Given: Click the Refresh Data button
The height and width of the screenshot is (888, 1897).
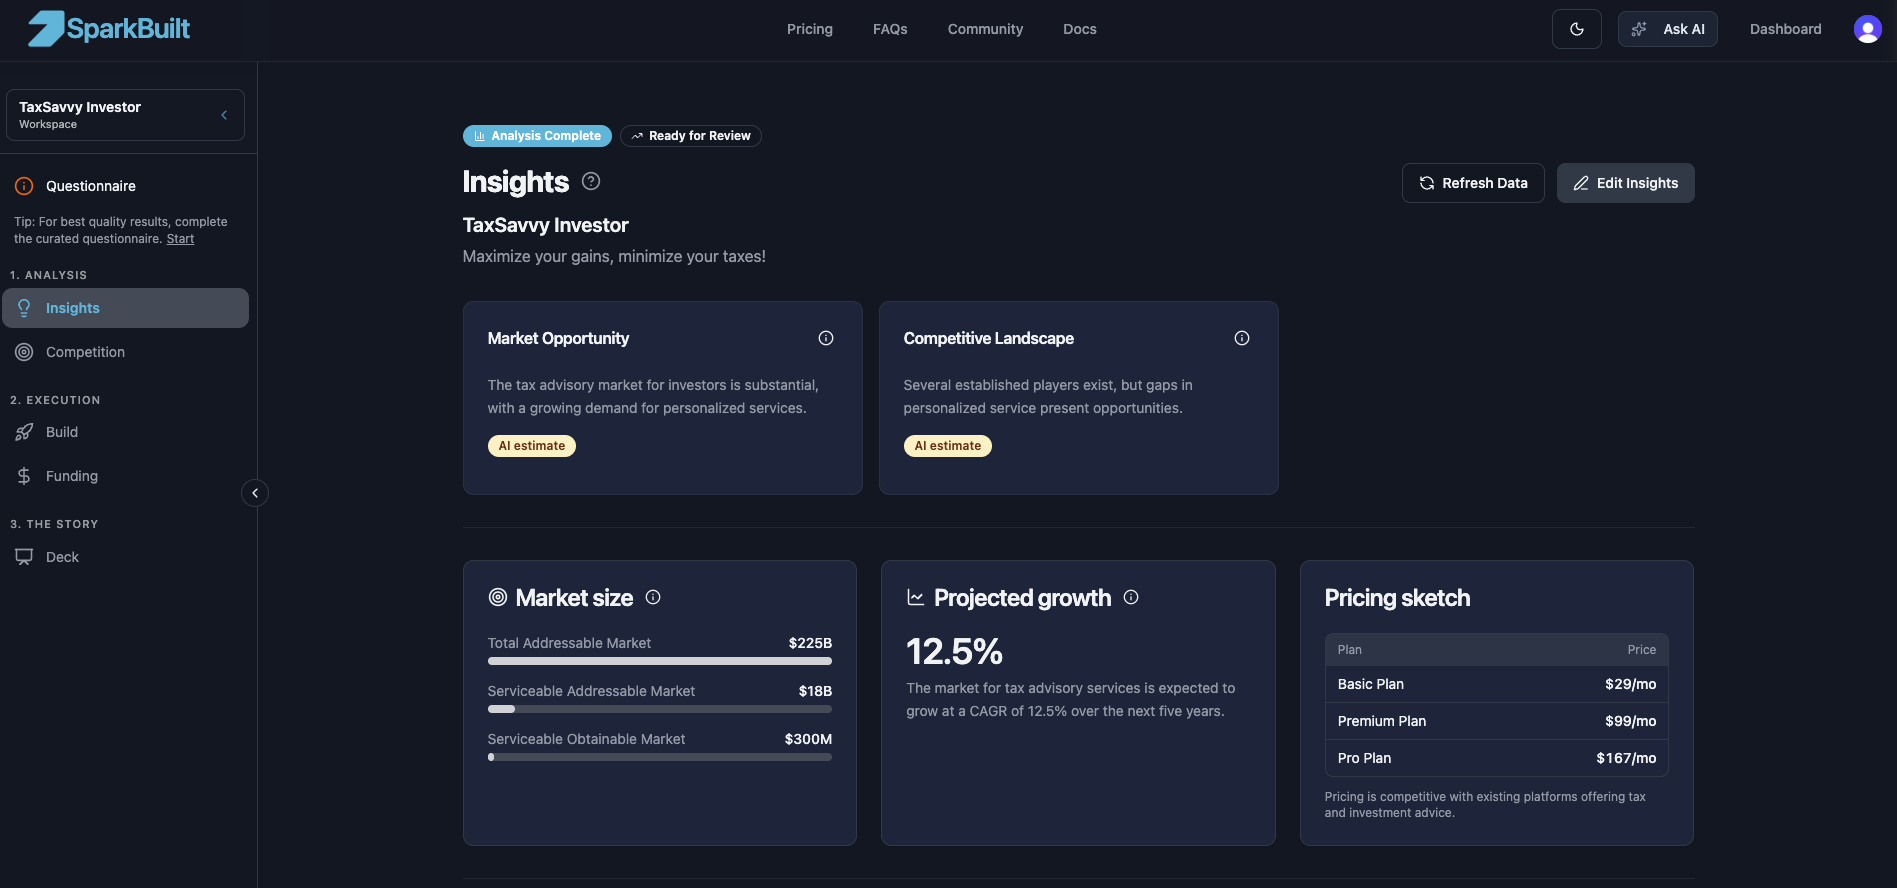Looking at the screenshot, I should click(1473, 183).
